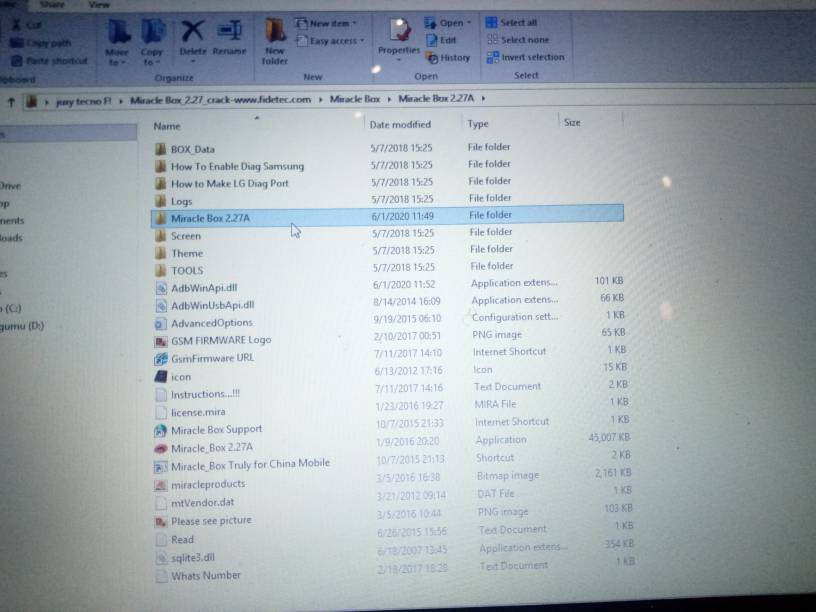Switch to the View ribbon tab
The width and height of the screenshot is (816, 612).
coord(99,5)
